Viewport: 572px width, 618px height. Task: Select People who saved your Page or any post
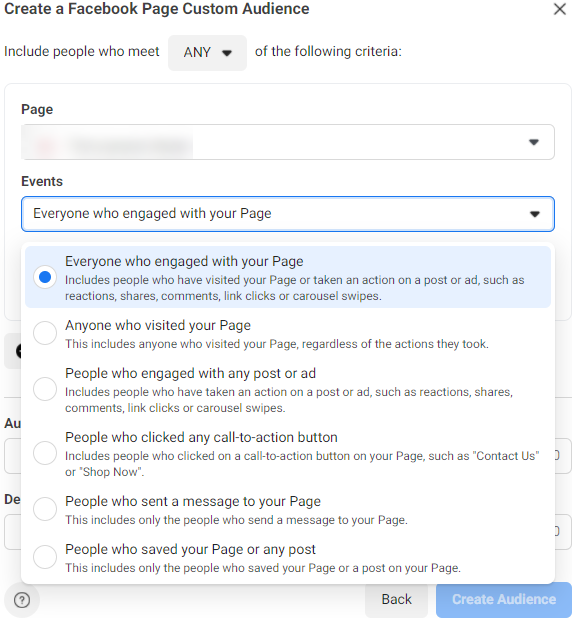point(45,557)
